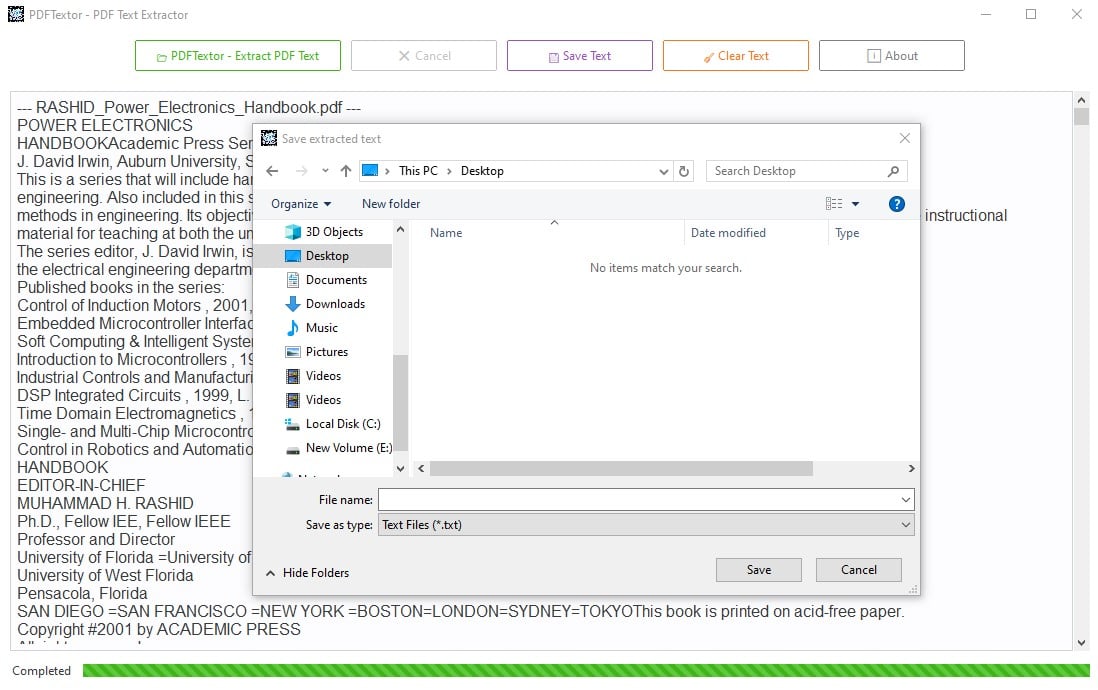
Task: Close the Save extracted text dialog
Action: click(905, 138)
